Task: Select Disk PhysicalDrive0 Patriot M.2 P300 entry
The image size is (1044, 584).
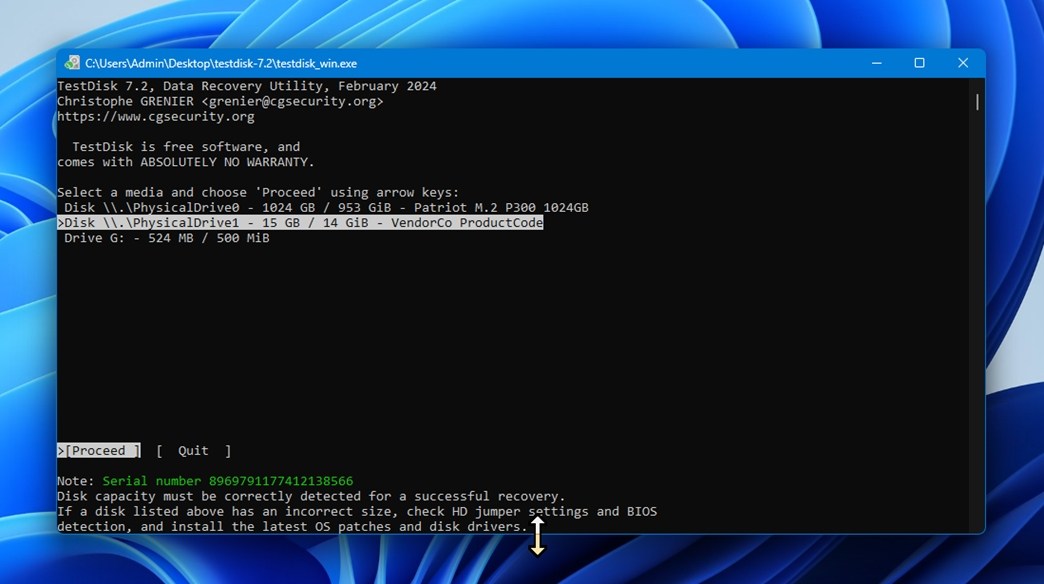Action: tap(326, 208)
